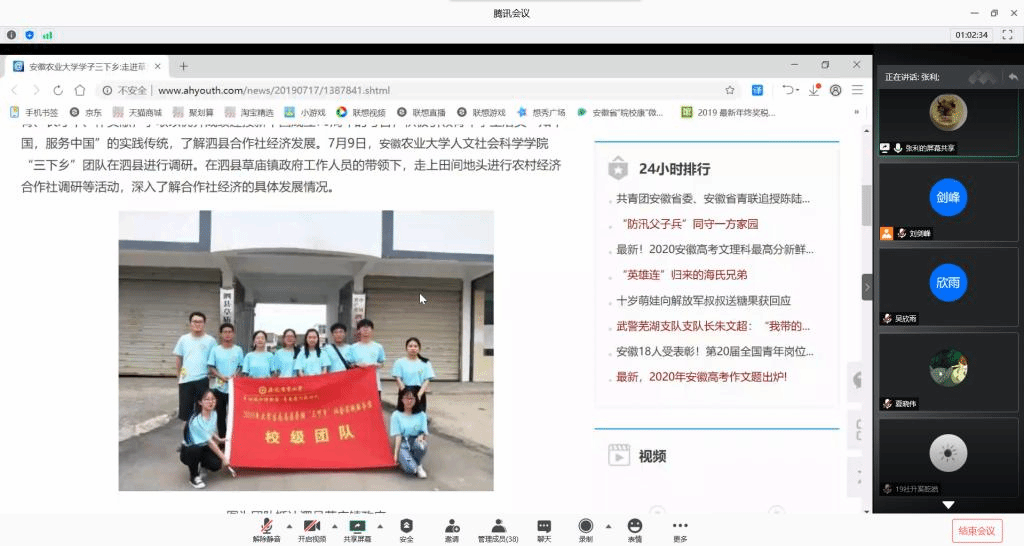This screenshot has width=1024, height=546.
Task: Open the 邀请 (Invite) participants icon
Action: [452, 526]
